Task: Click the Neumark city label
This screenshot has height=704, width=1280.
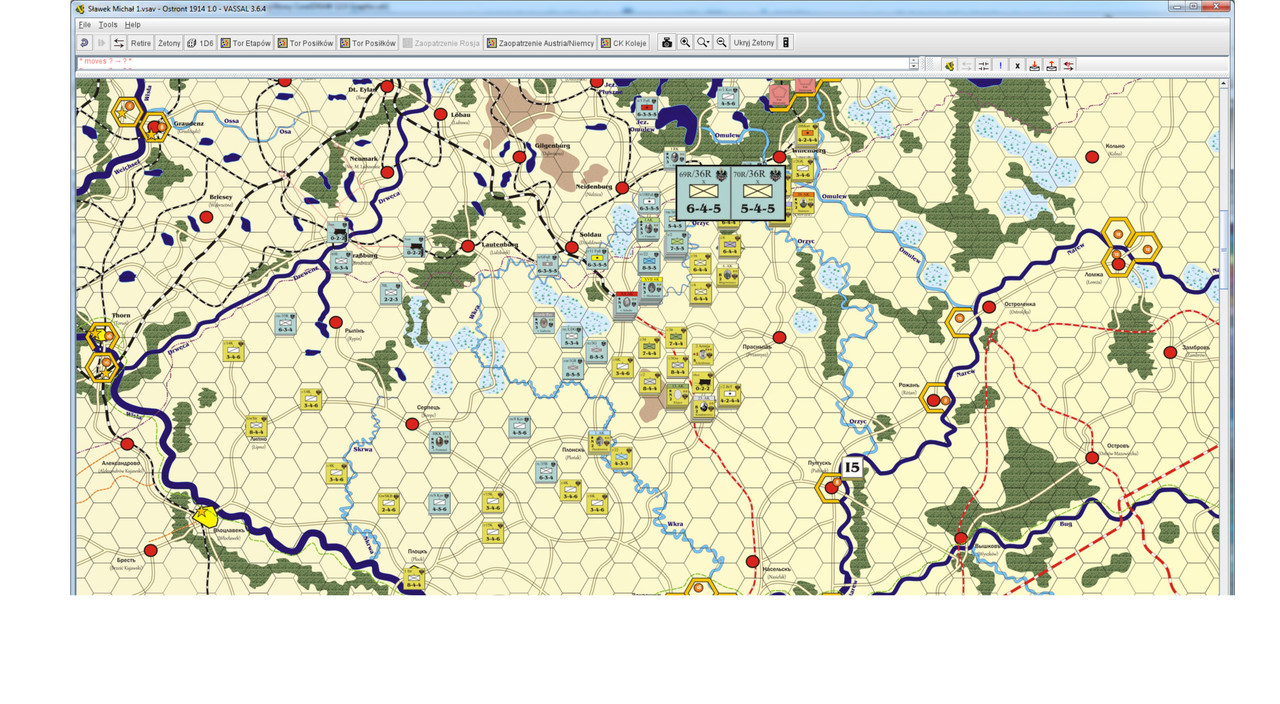Action: click(364, 159)
